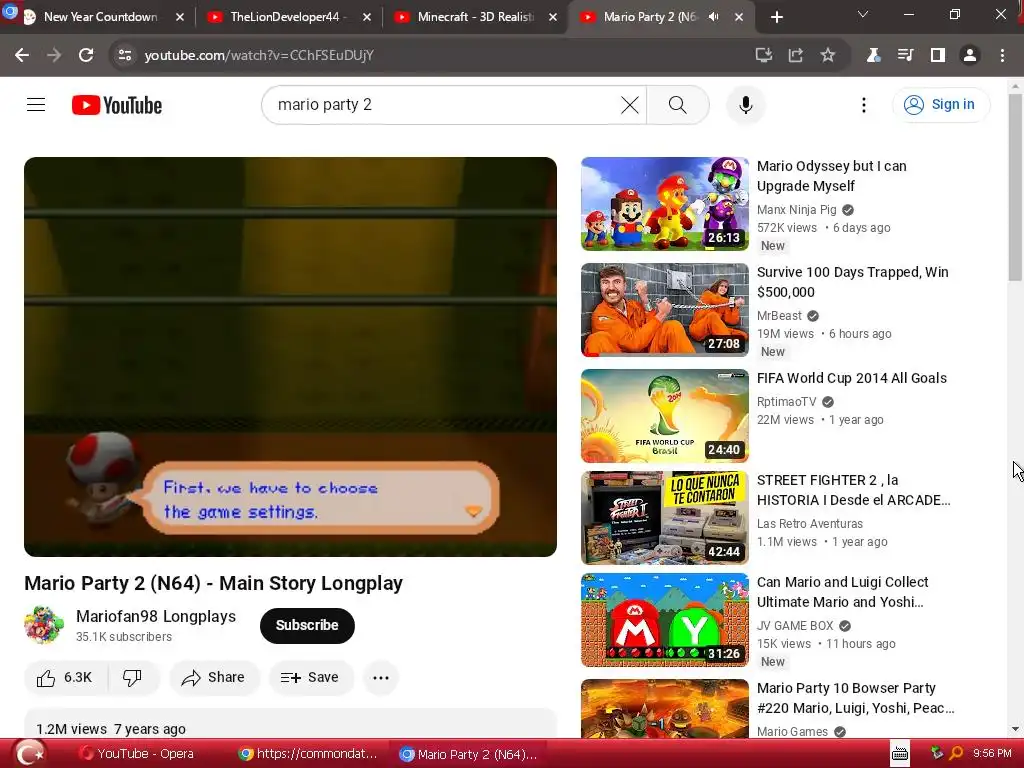Open site information icon in address bar

125,56
